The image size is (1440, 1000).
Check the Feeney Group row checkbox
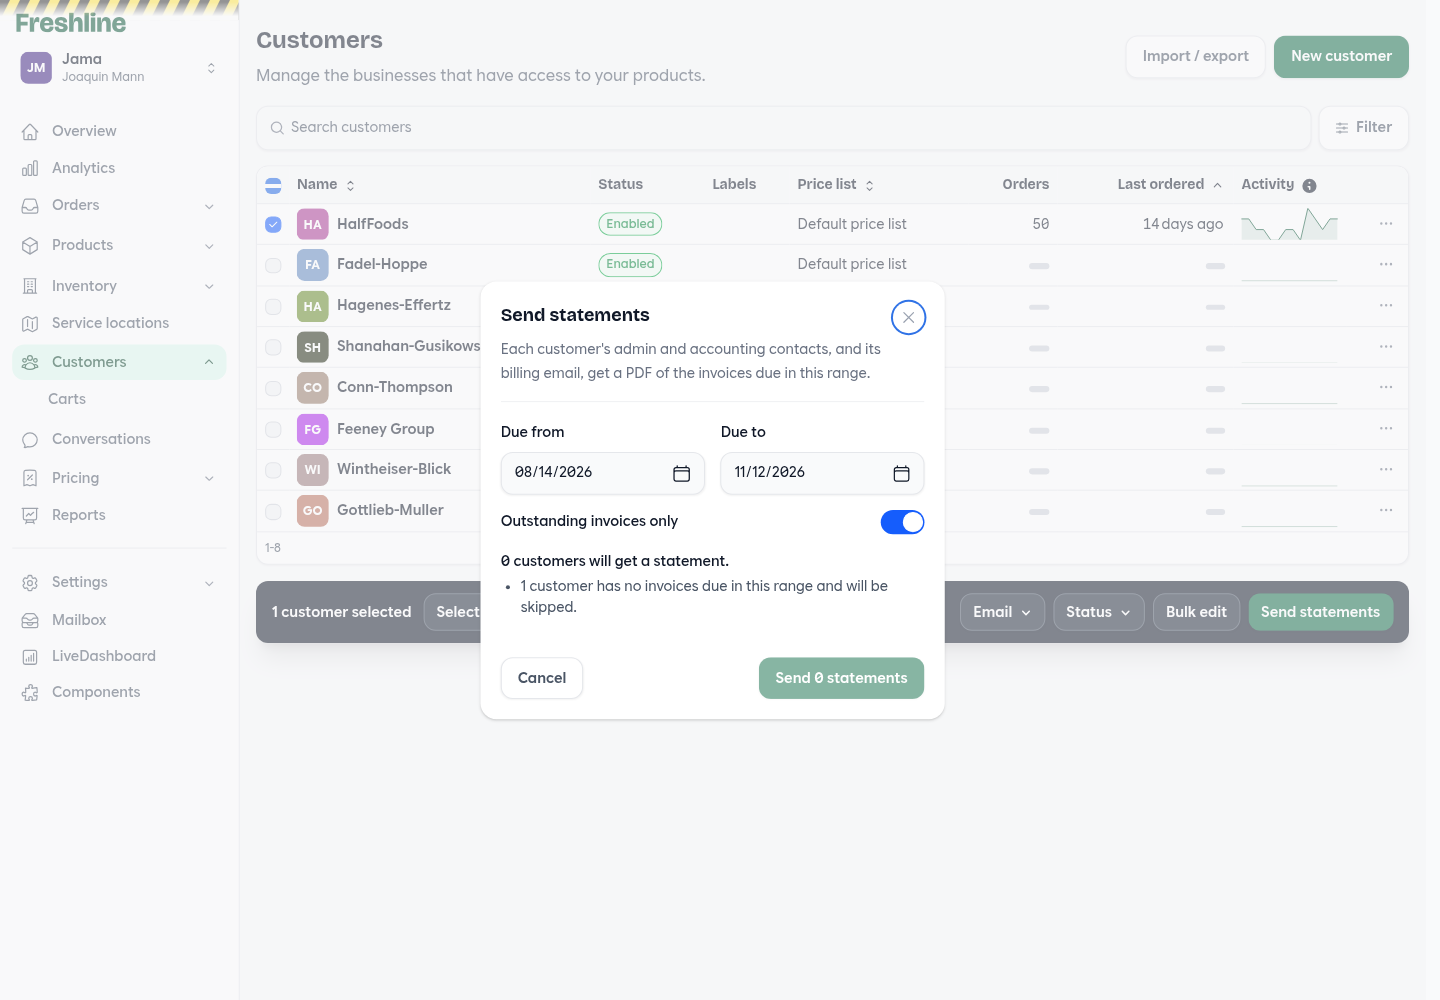tap(273, 429)
